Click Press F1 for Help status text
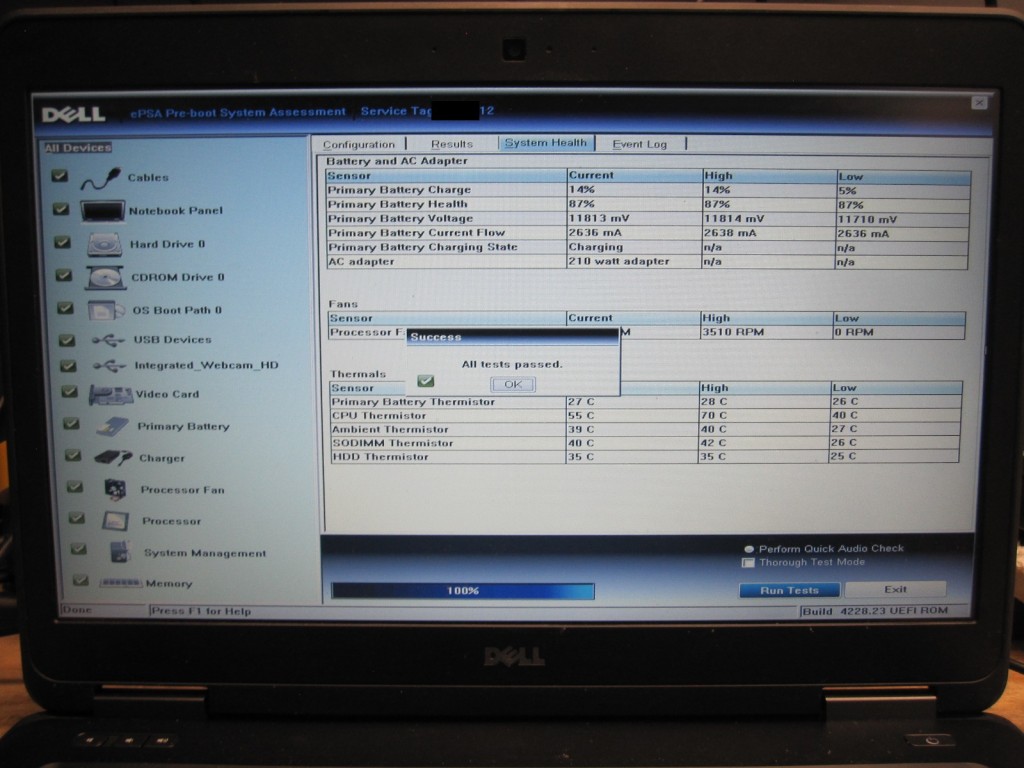 200,611
